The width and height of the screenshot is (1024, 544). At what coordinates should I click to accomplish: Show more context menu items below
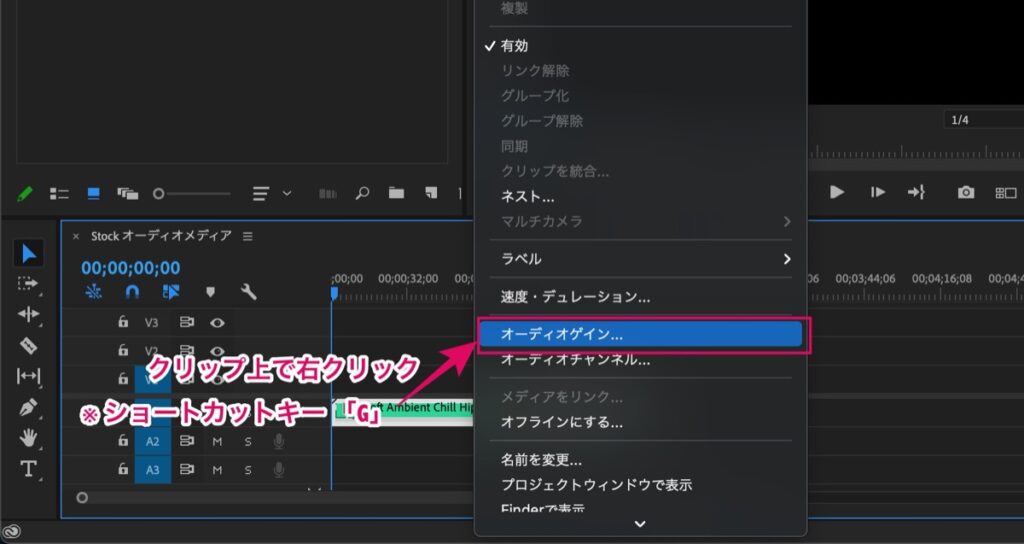pos(640,524)
